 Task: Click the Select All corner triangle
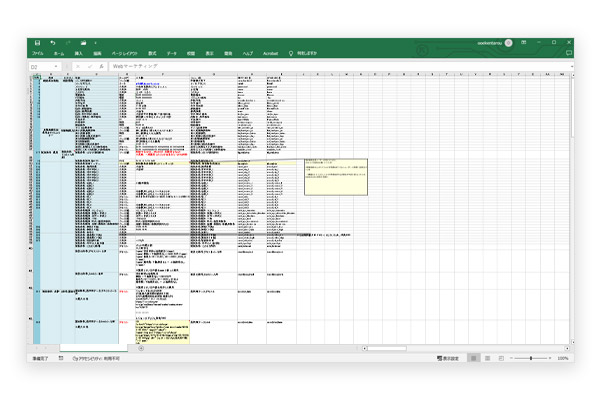31,74
